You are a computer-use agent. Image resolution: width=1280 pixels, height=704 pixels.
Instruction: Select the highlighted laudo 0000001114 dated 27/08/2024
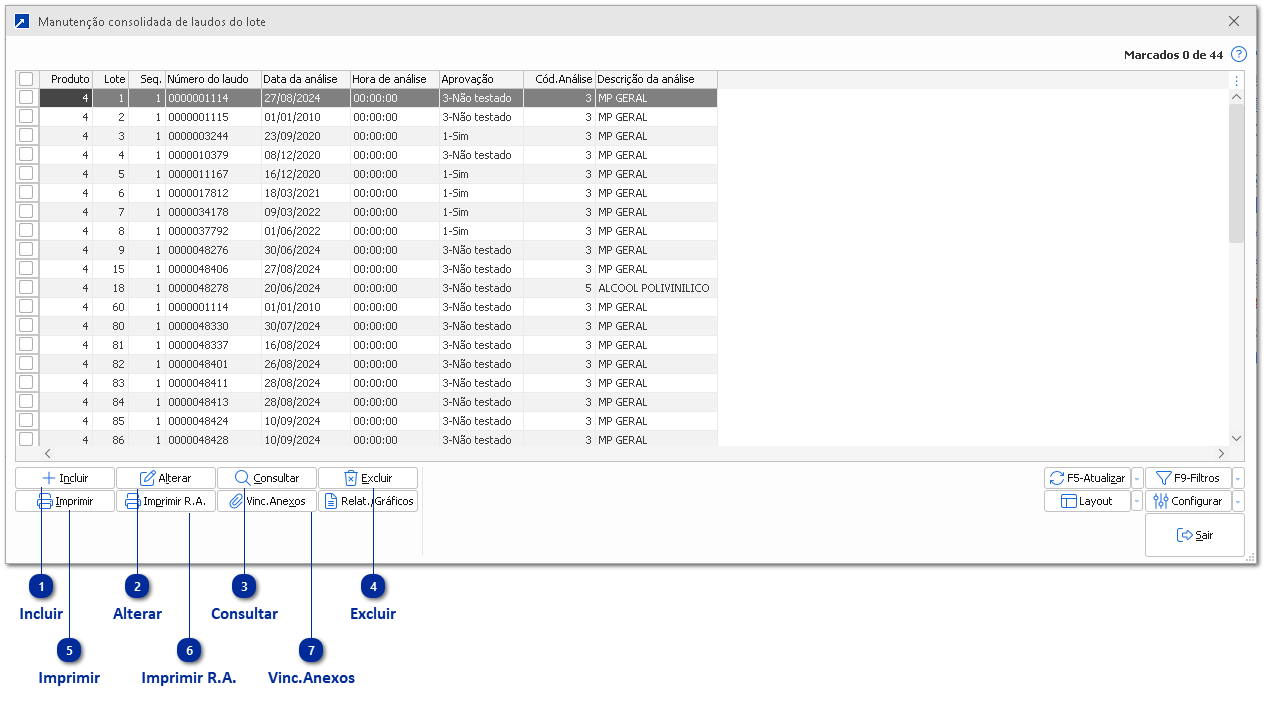click(x=213, y=98)
